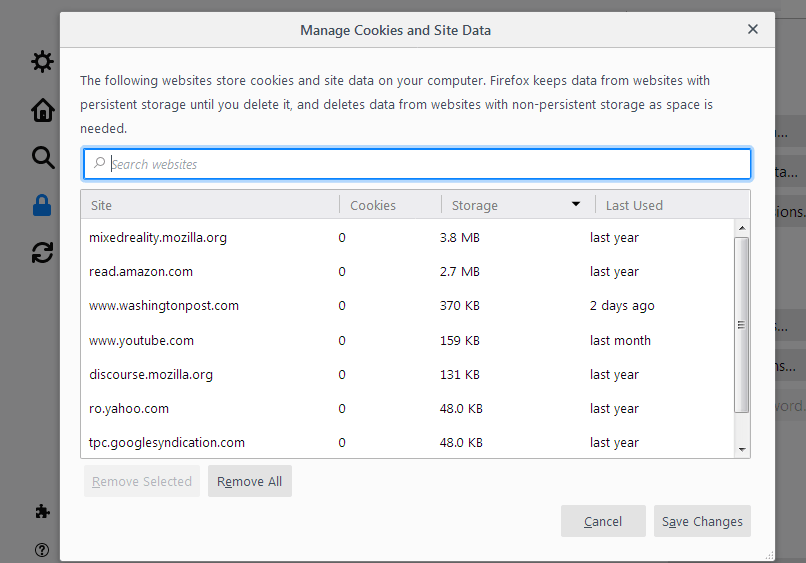Select the mixedreality.mozilla.org row

coord(407,237)
